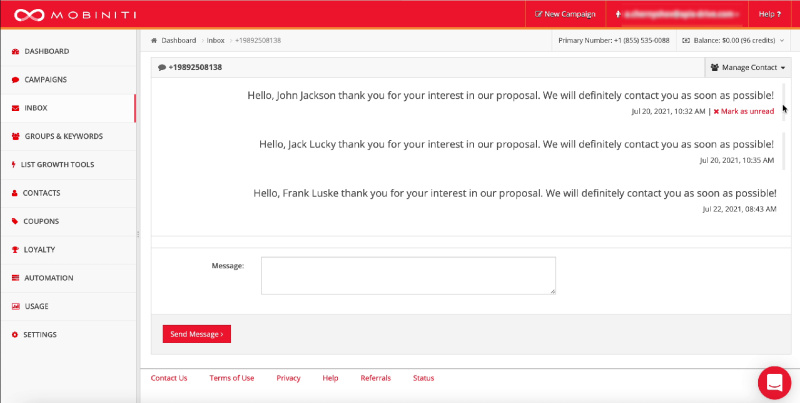Click the Loyalty trophy icon

pos(14,249)
